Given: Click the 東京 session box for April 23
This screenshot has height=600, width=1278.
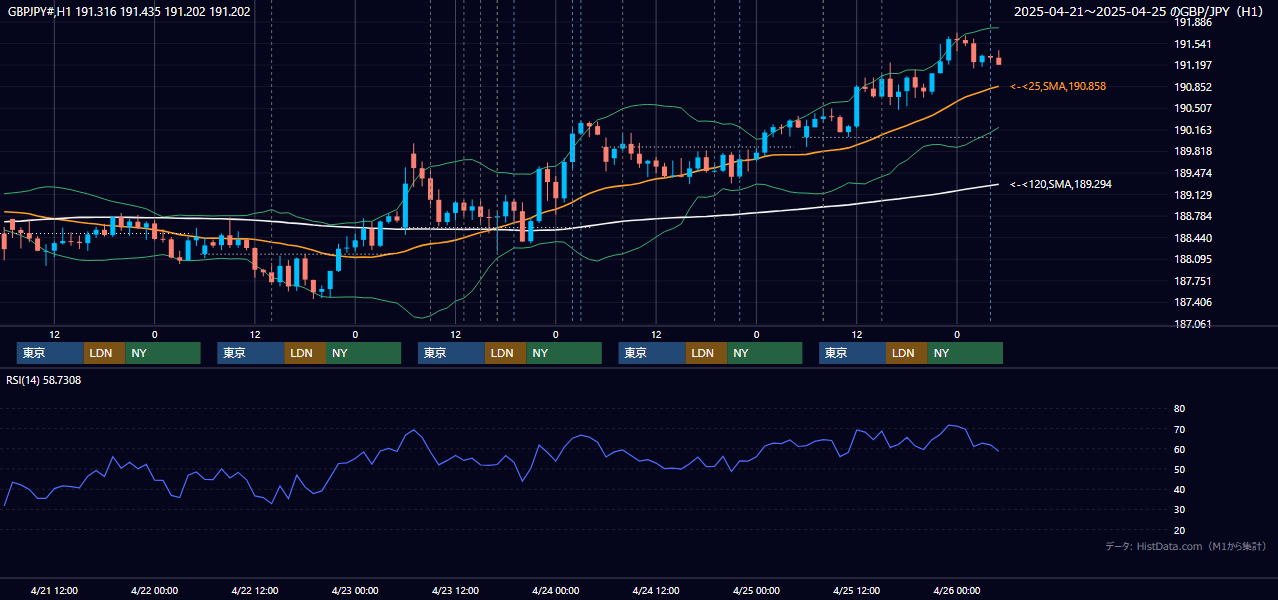Looking at the screenshot, I should click(451, 353).
